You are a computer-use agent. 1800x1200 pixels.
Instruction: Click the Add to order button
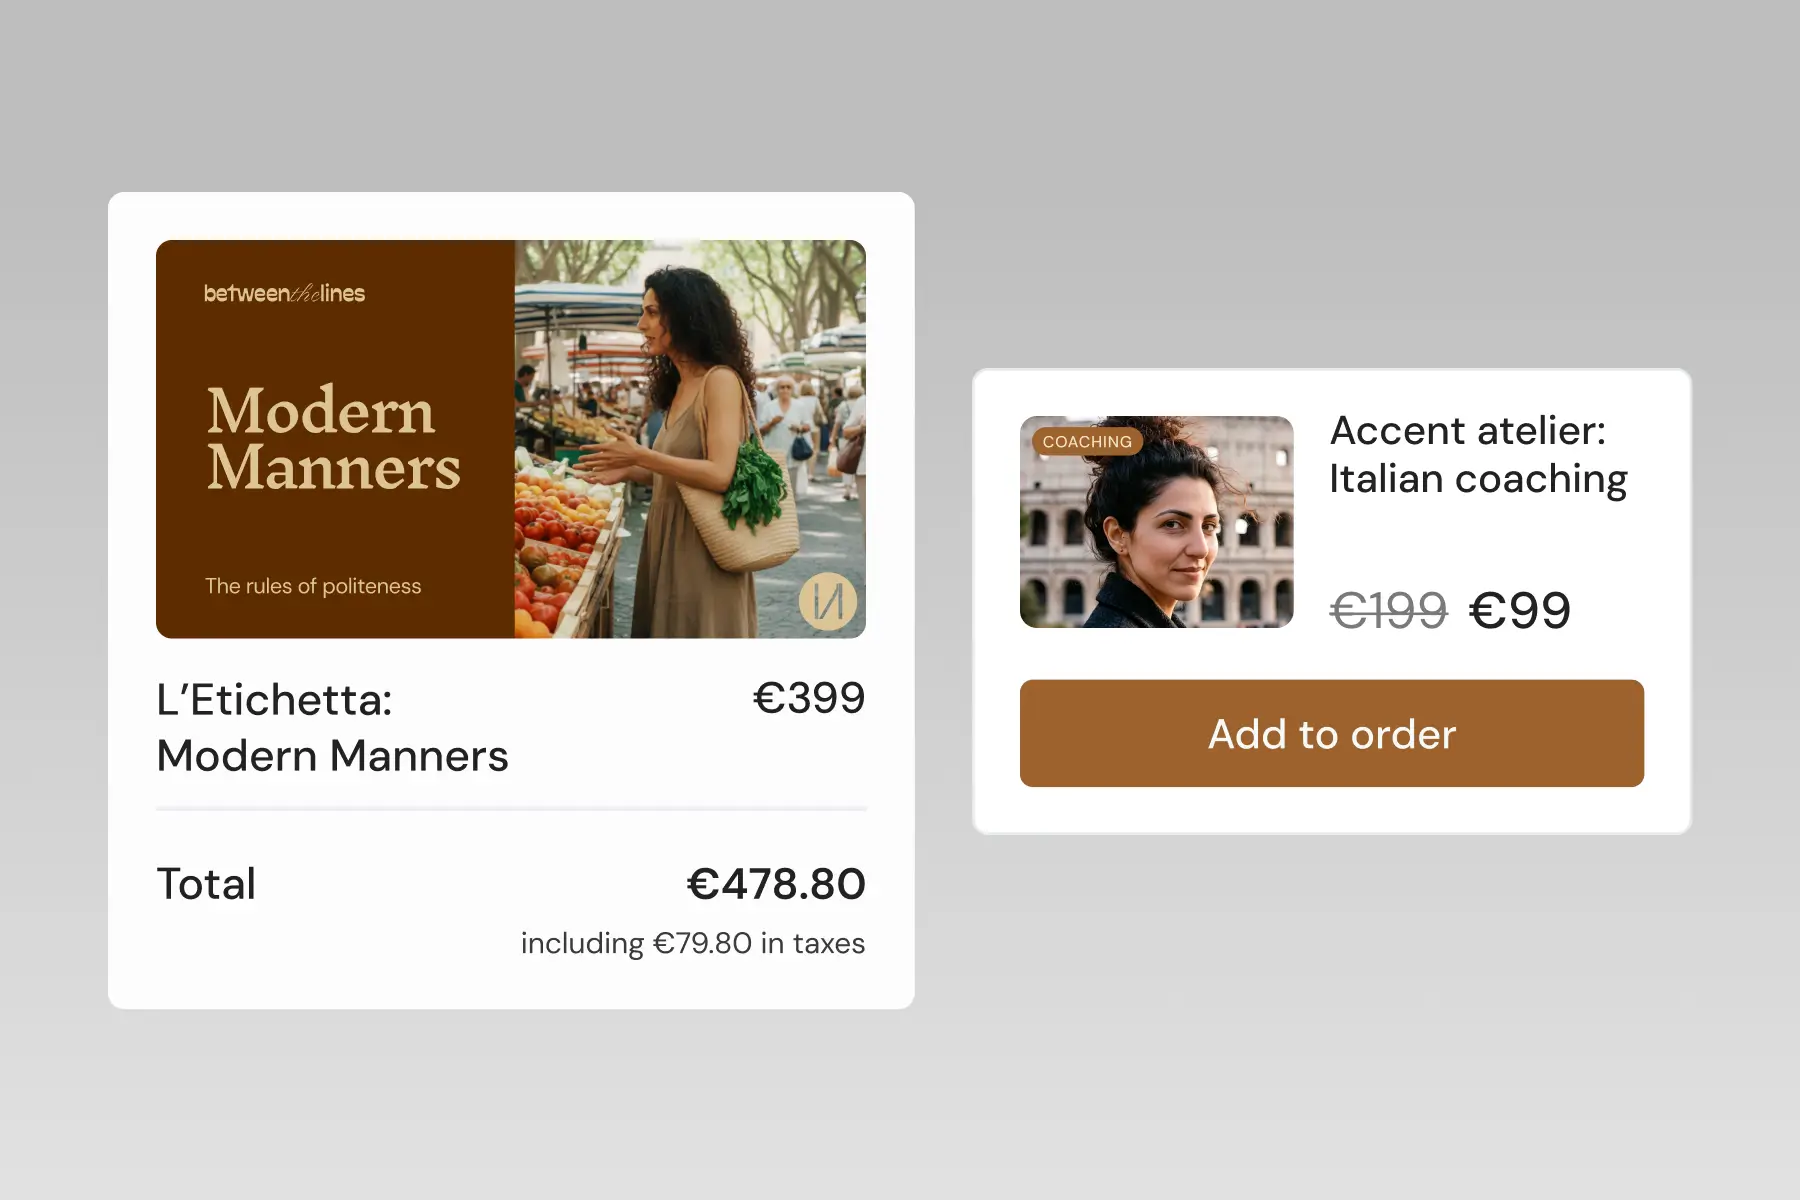(1331, 733)
